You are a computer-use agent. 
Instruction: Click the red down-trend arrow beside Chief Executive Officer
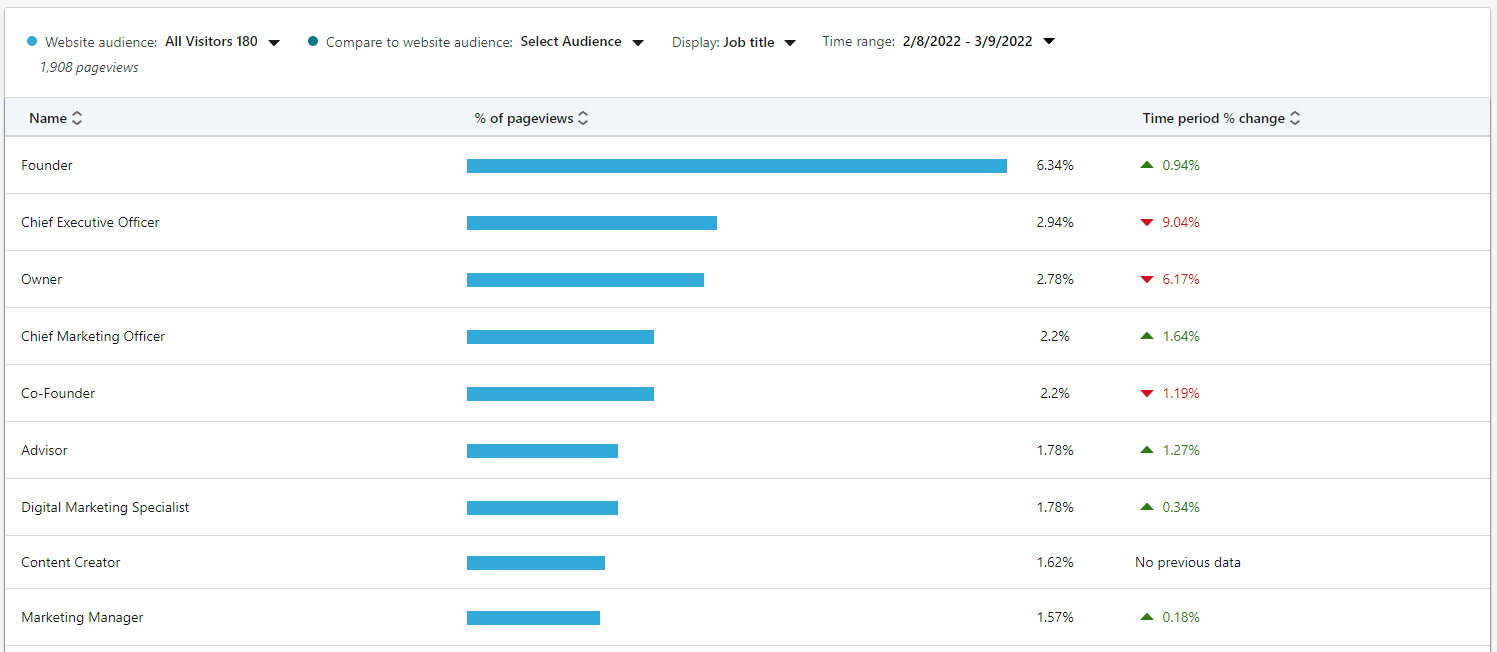[1147, 222]
